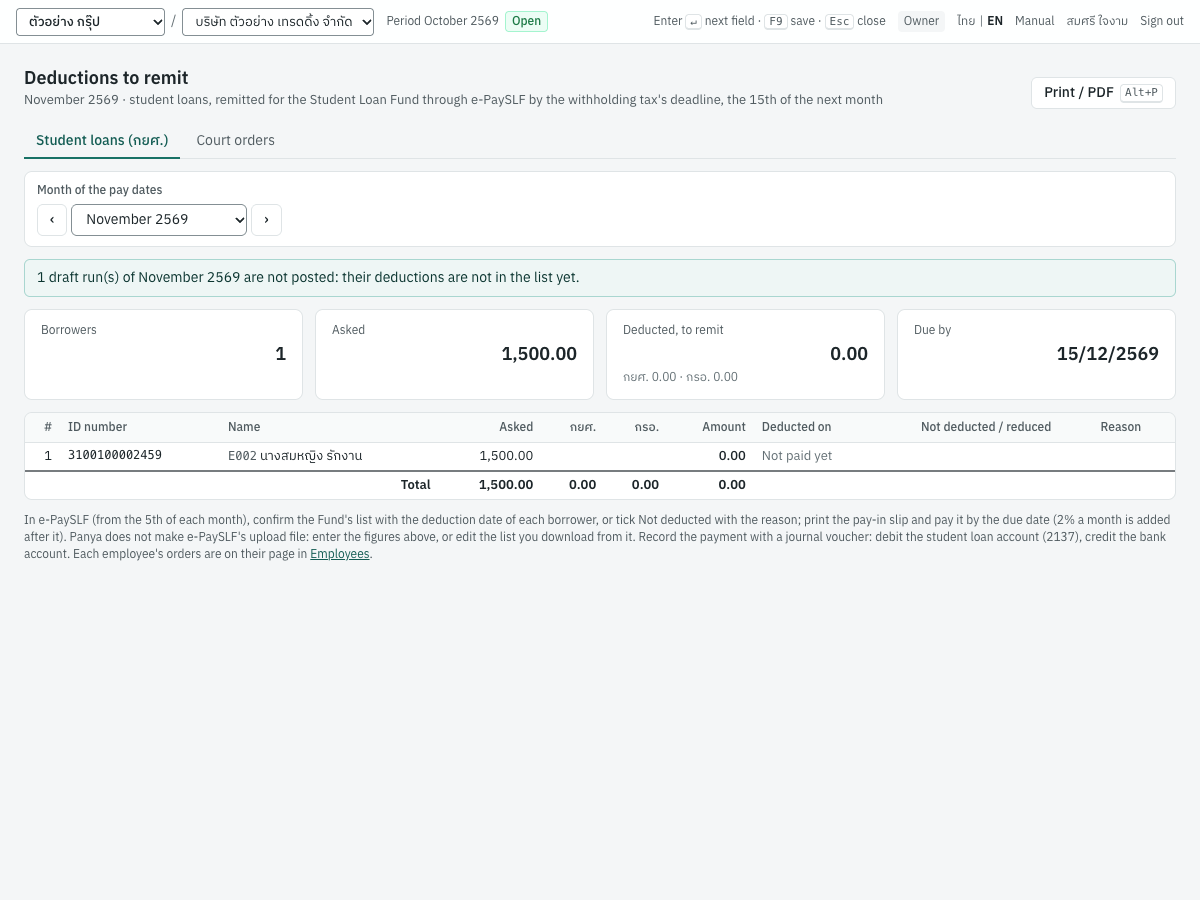Open the Manual link
The height and width of the screenshot is (900, 1200).
[x=1035, y=21]
